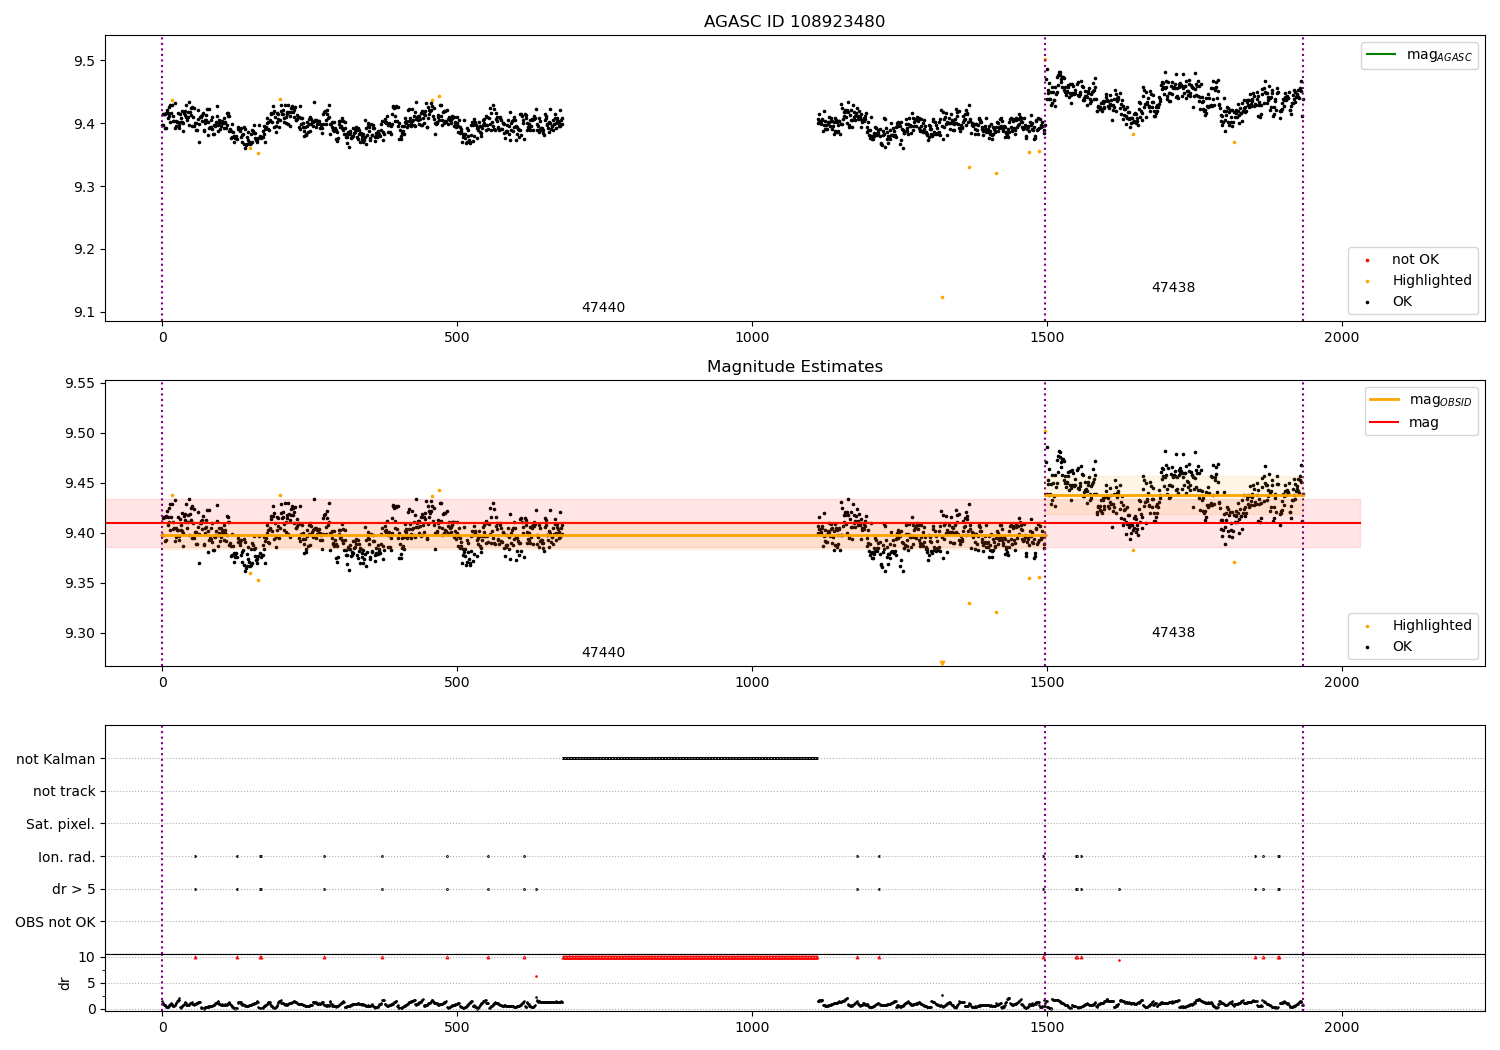
Task: Click 'Highlighted' in the Magnitude Estimates legend
Action: [1432, 626]
